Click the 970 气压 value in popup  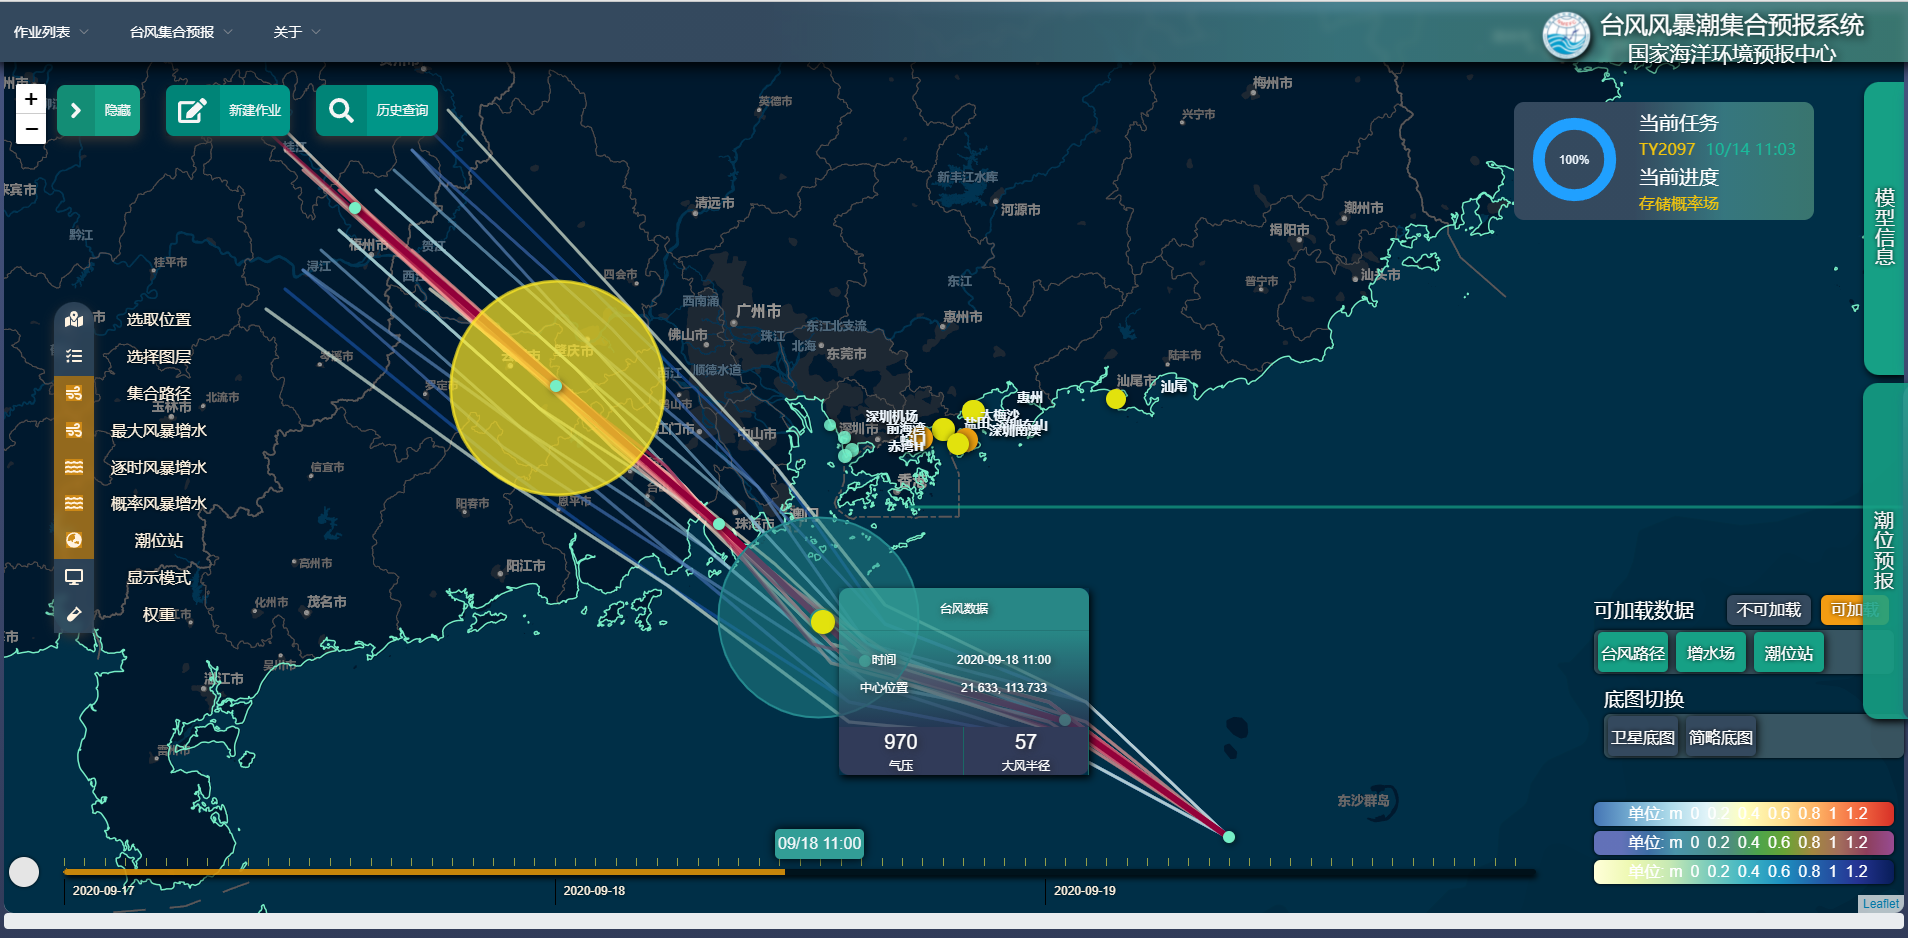point(900,742)
